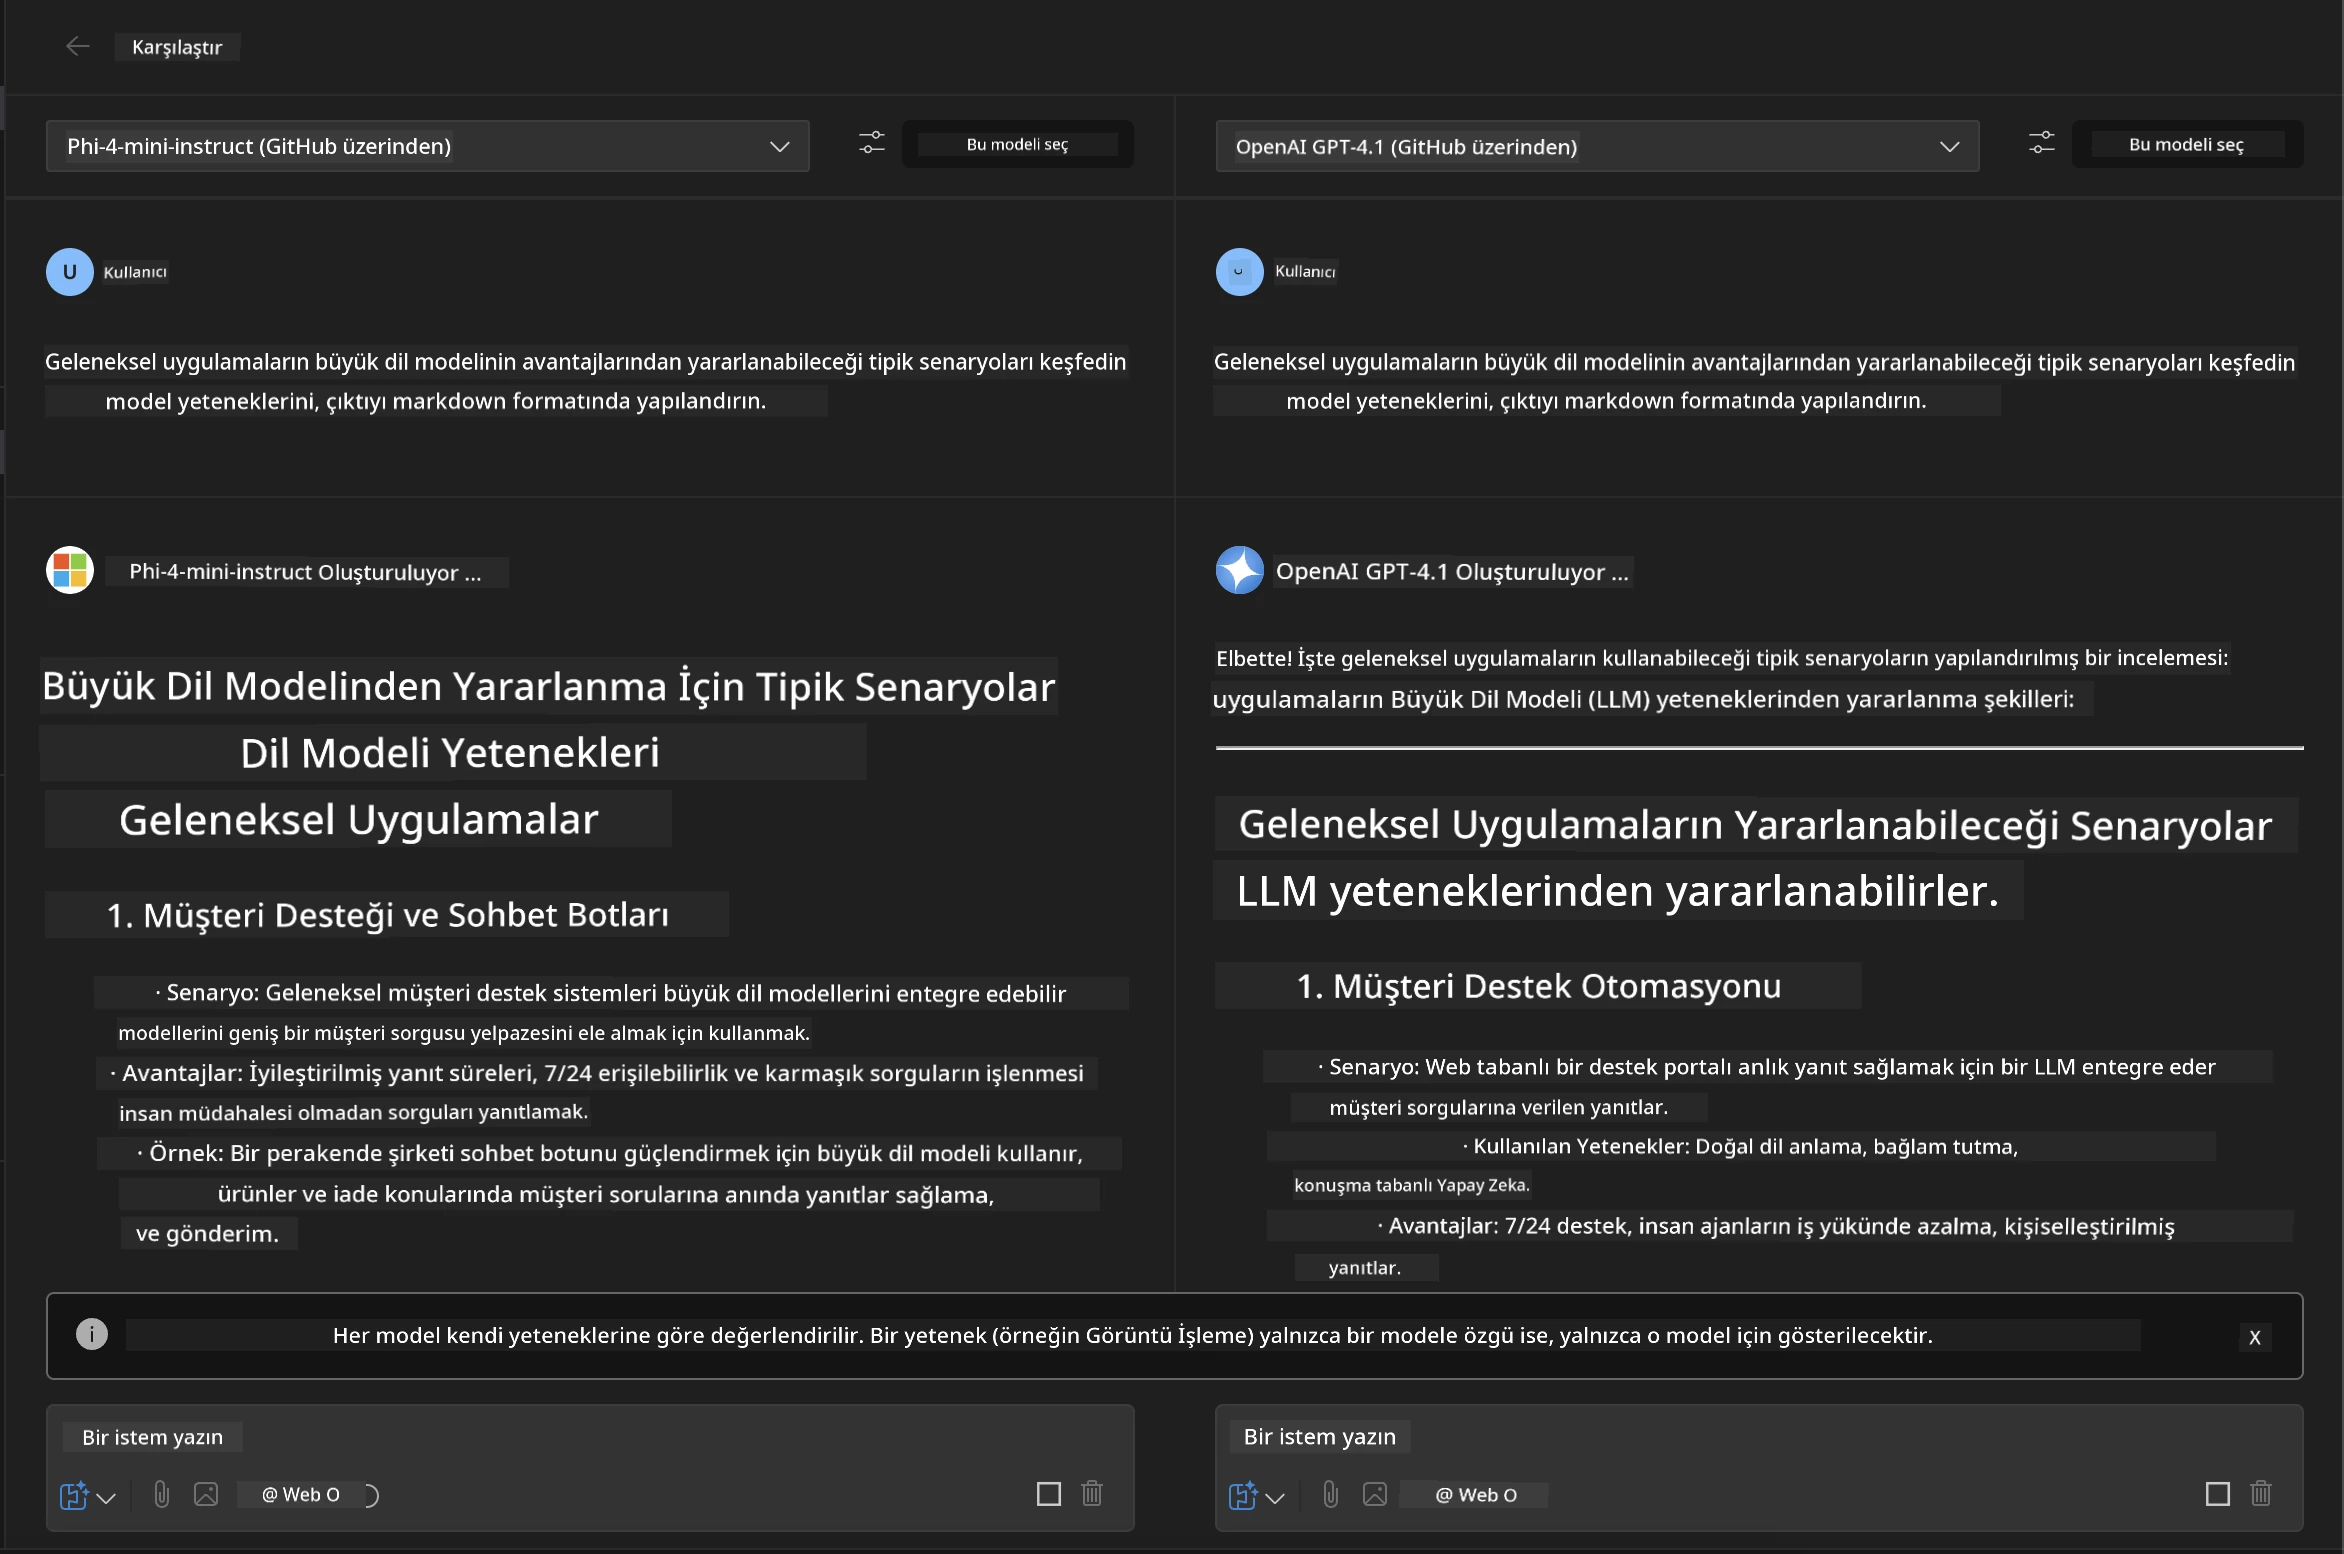The width and height of the screenshot is (2344, 1554).
Task: Click '1. Müşteri Desteği ve Sohbet Botları' heading
Action: (x=388, y=915)
